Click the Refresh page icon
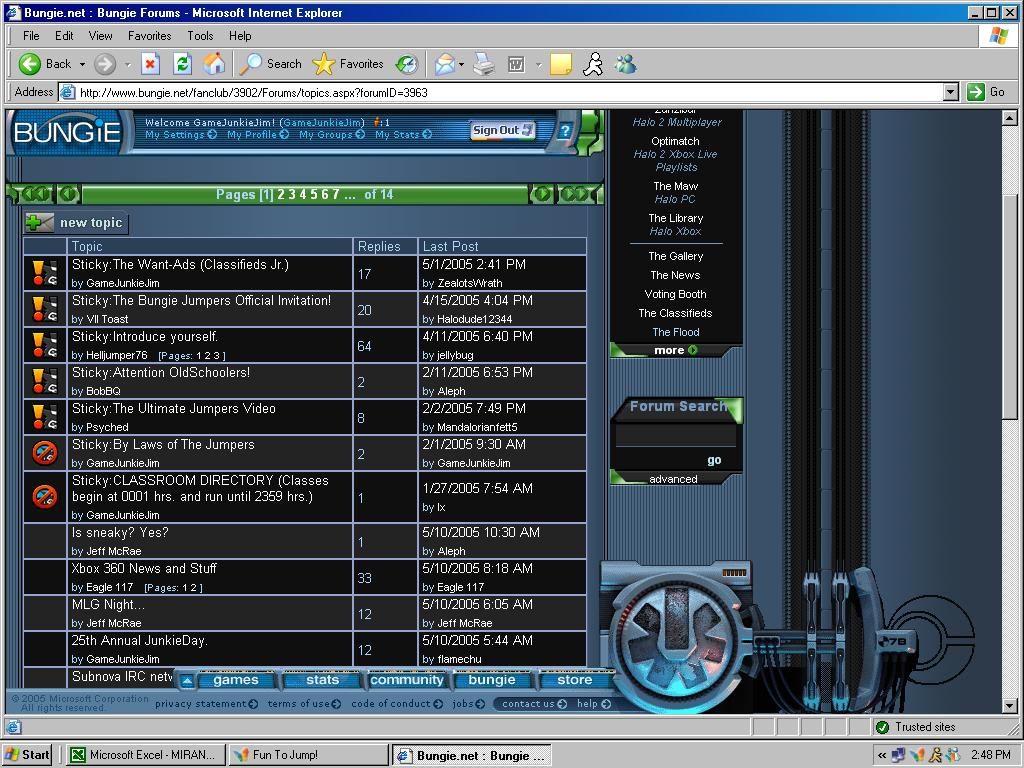1024x768 pixels. (x=182, y=64)
